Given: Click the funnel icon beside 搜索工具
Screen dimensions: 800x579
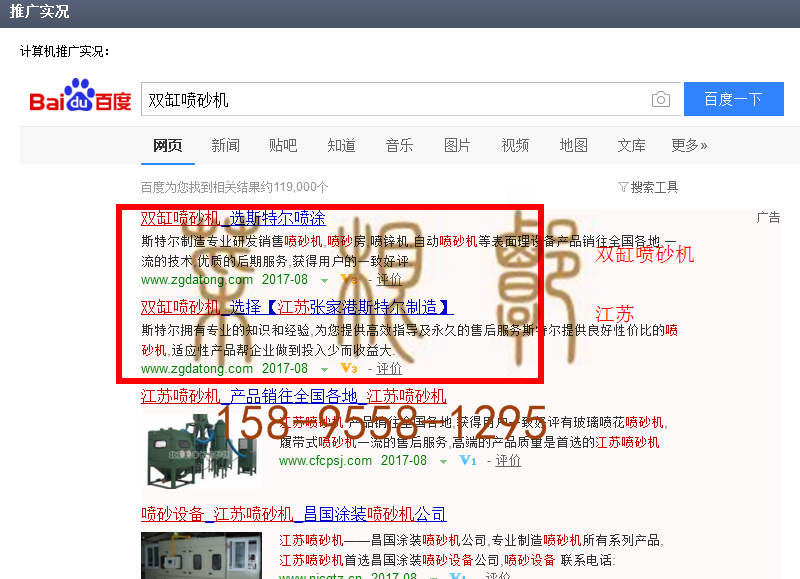Looking at the screenshot, I should (622, 187).
